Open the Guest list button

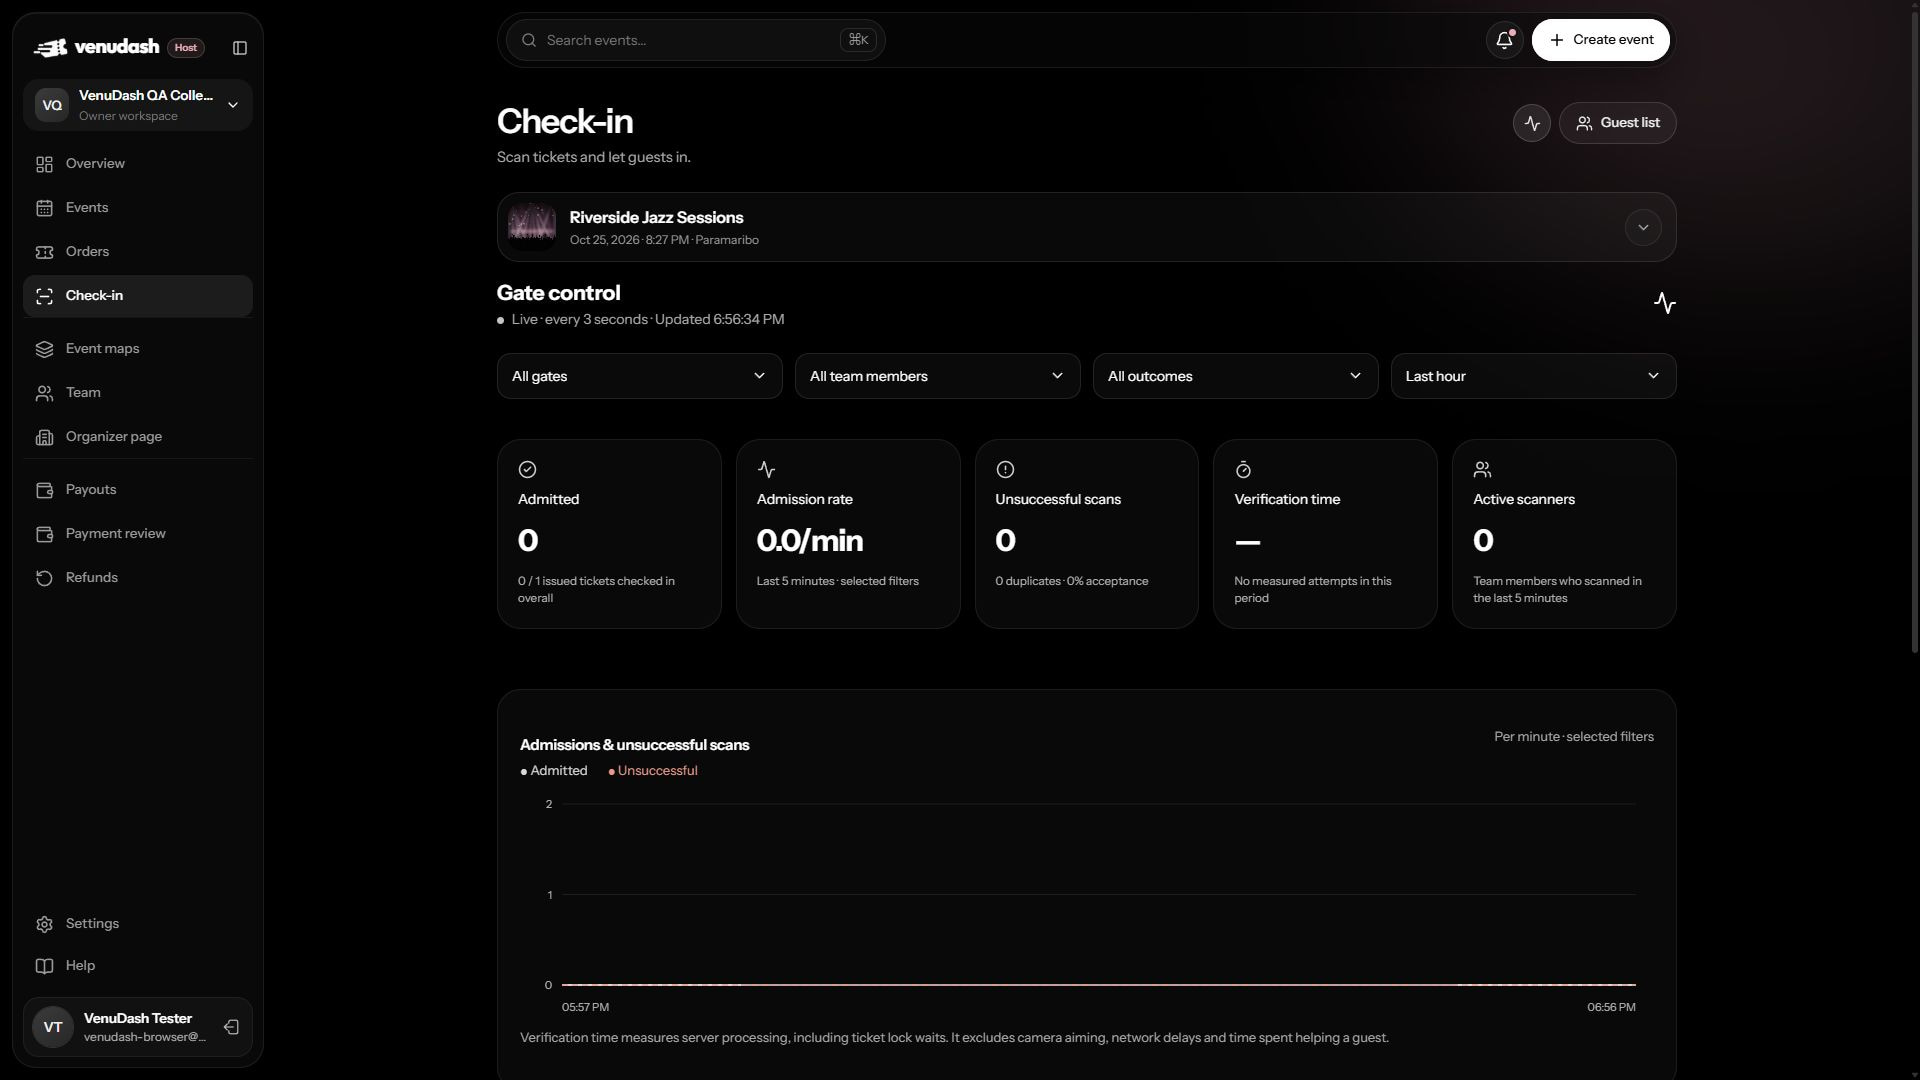(1617, 123)
